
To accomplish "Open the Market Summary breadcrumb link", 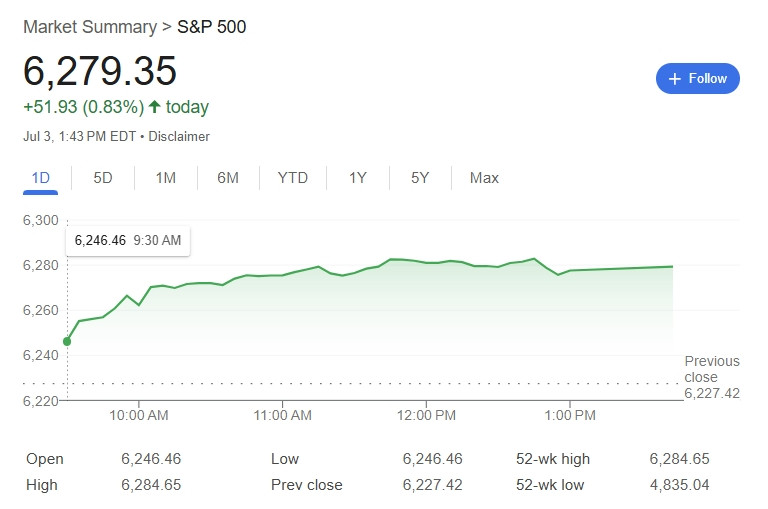I will (x=90, y=27).
